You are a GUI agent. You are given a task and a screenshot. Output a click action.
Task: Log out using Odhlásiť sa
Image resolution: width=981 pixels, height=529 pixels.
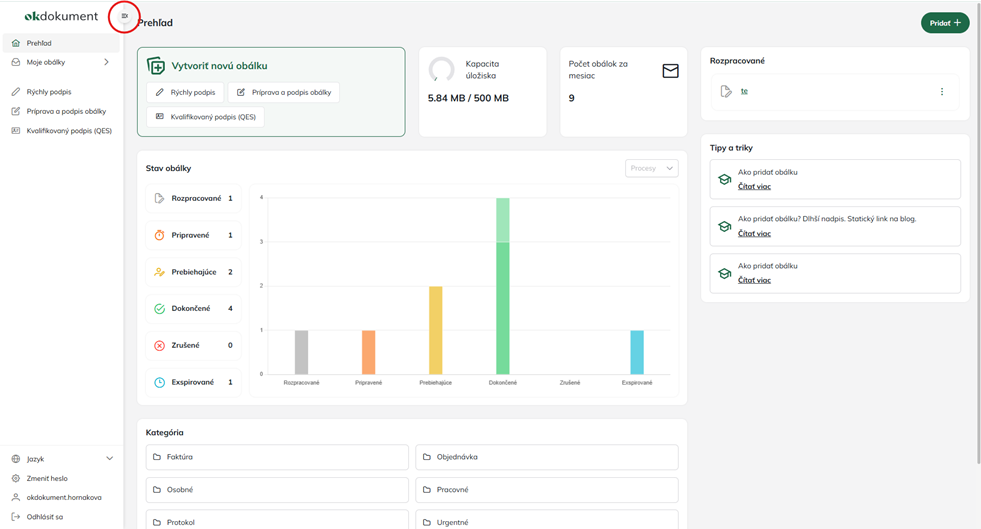[x=45, y=517]
